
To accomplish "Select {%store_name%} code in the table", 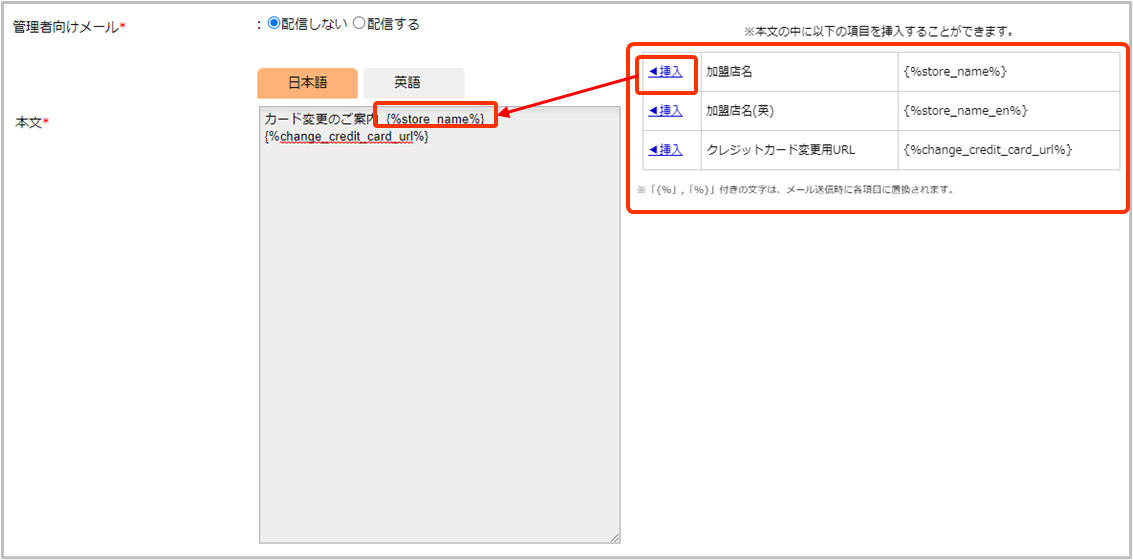I will tap(955, 71).
